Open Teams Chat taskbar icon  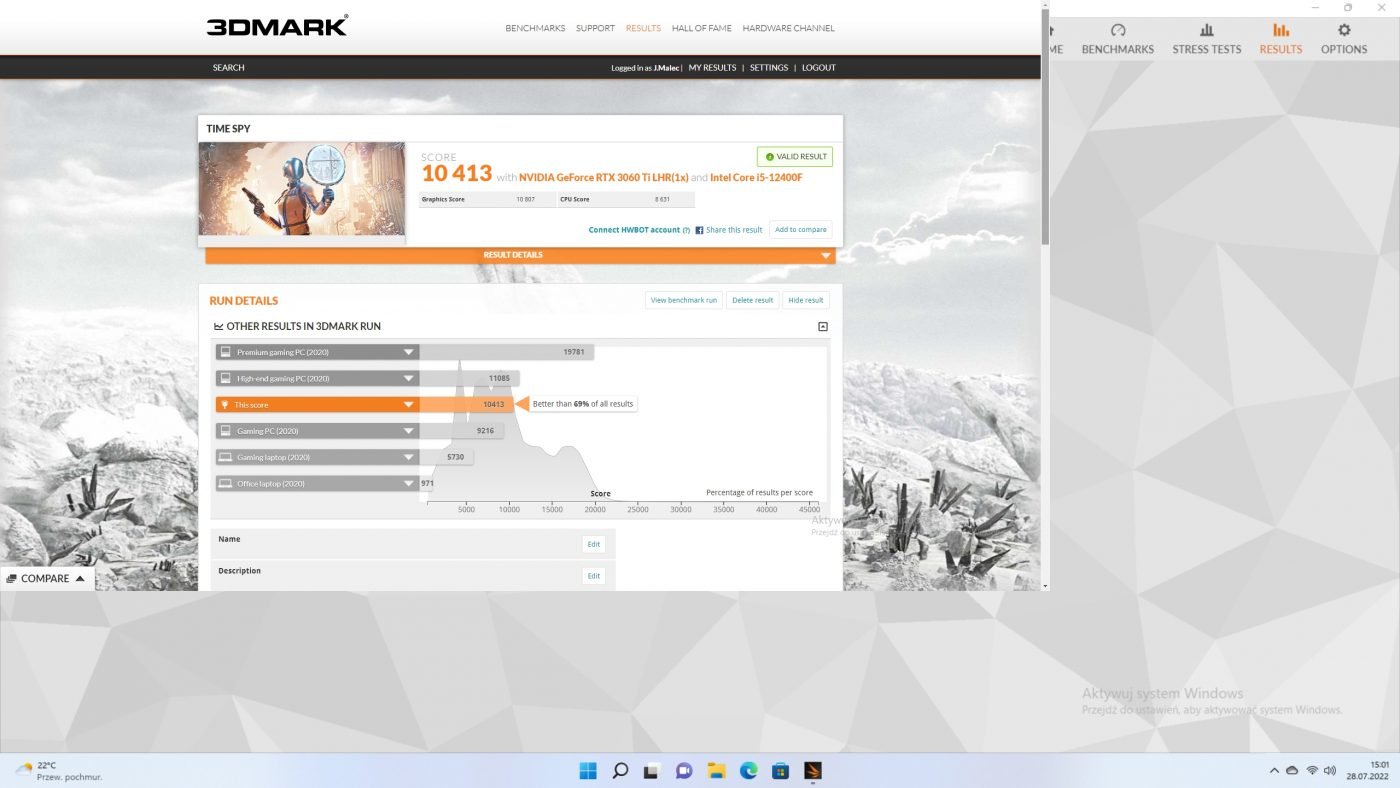684,770
